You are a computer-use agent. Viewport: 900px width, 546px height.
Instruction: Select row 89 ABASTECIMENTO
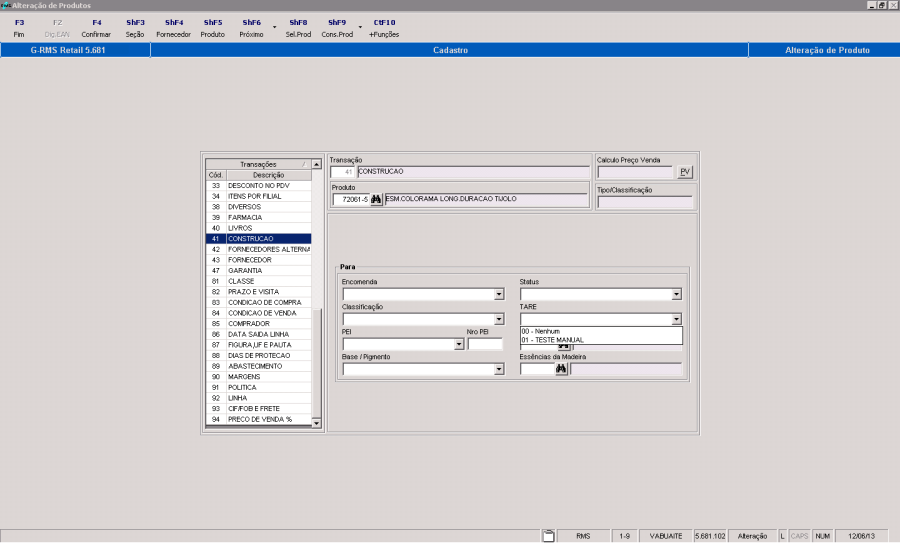tap(258, 366)
